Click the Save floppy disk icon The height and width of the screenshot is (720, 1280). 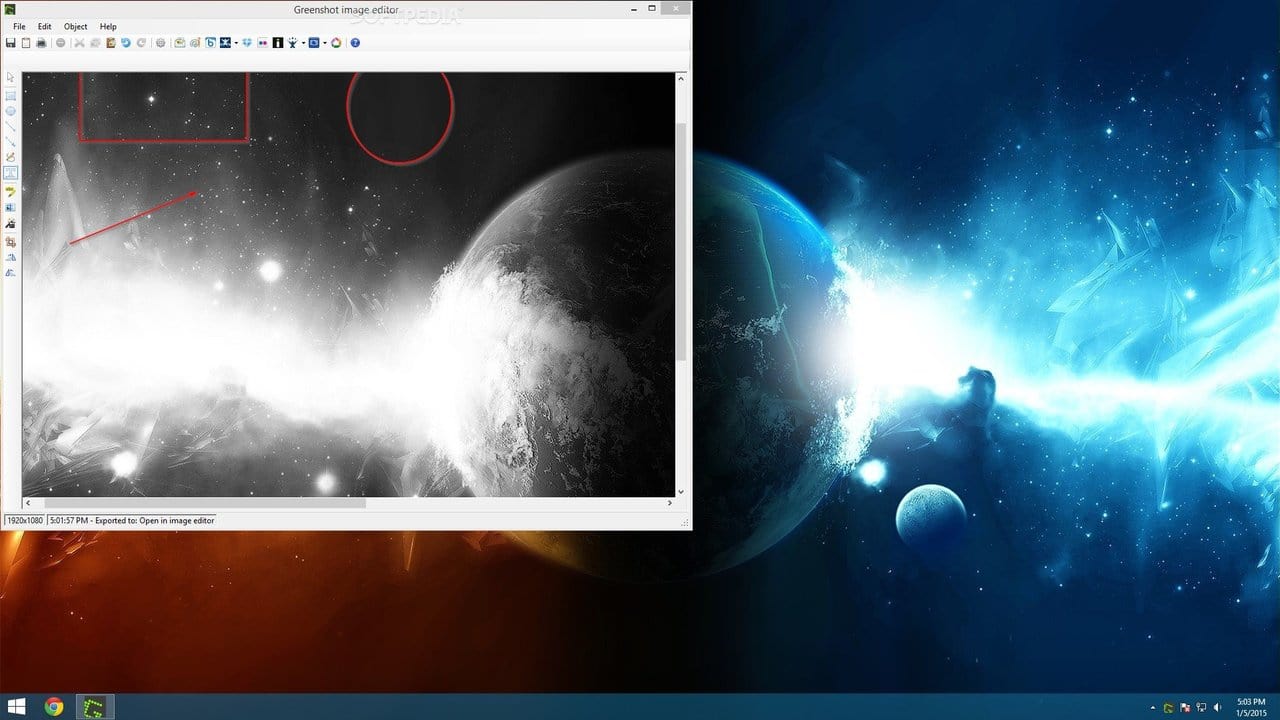click(10, 43)
